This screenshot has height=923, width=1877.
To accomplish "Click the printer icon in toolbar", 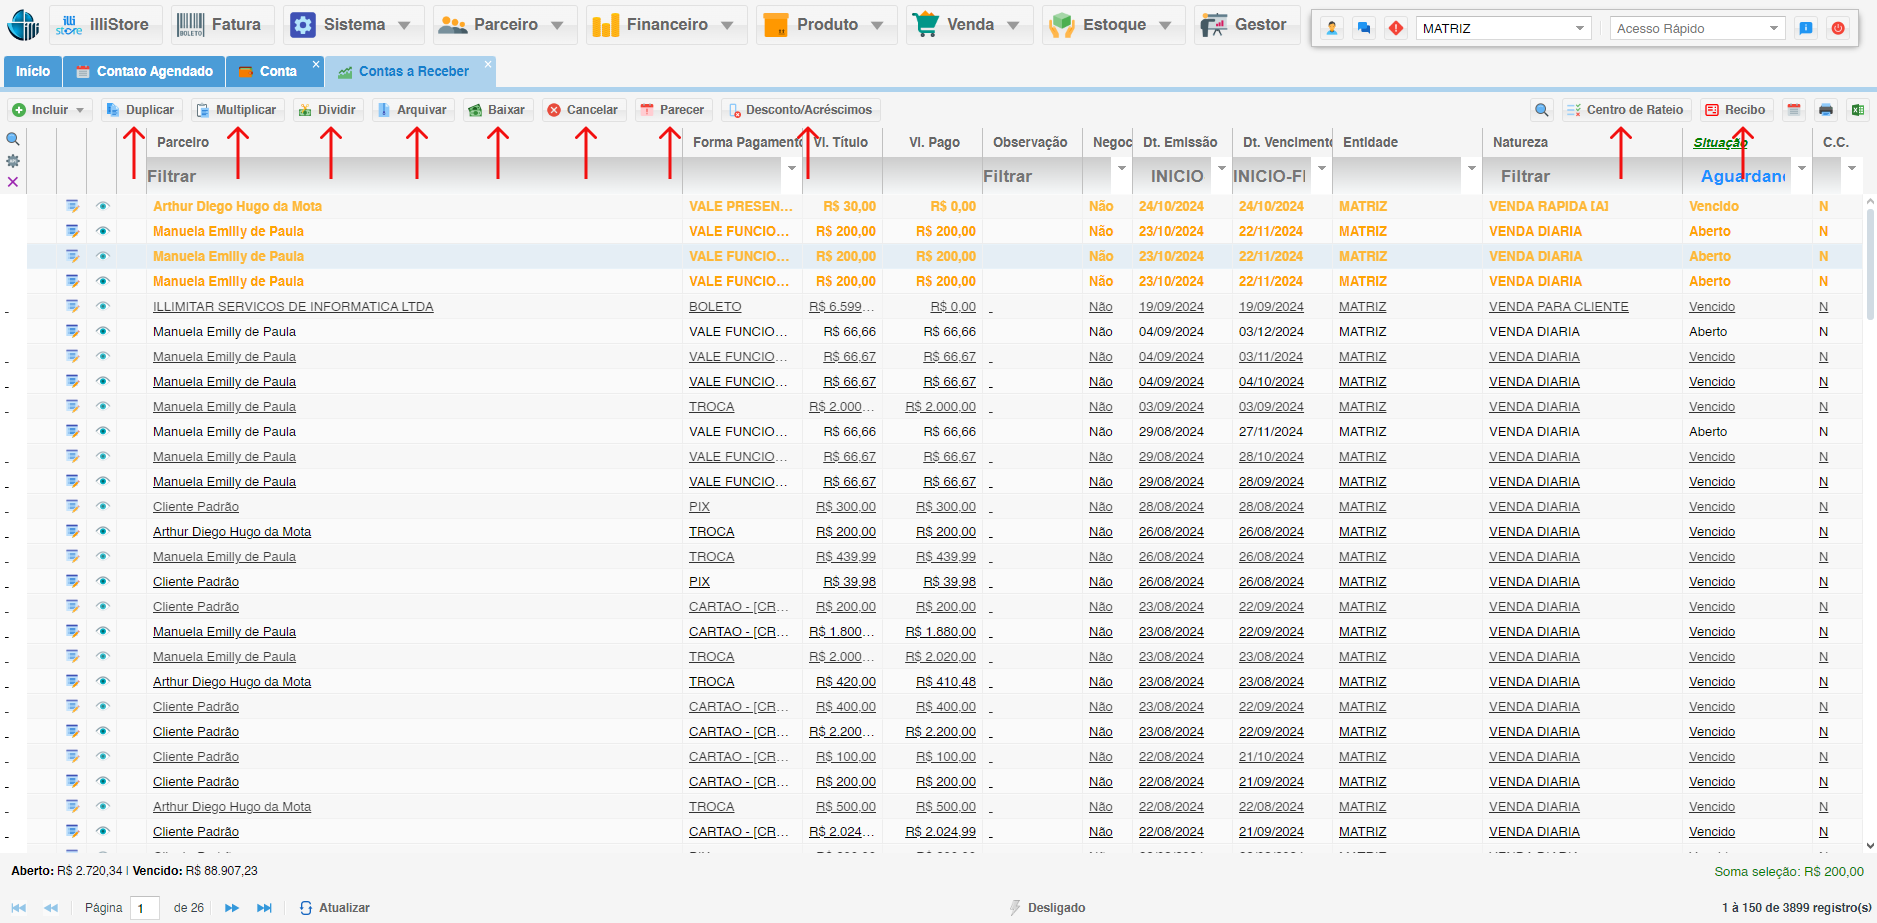I will point(1826,110).
